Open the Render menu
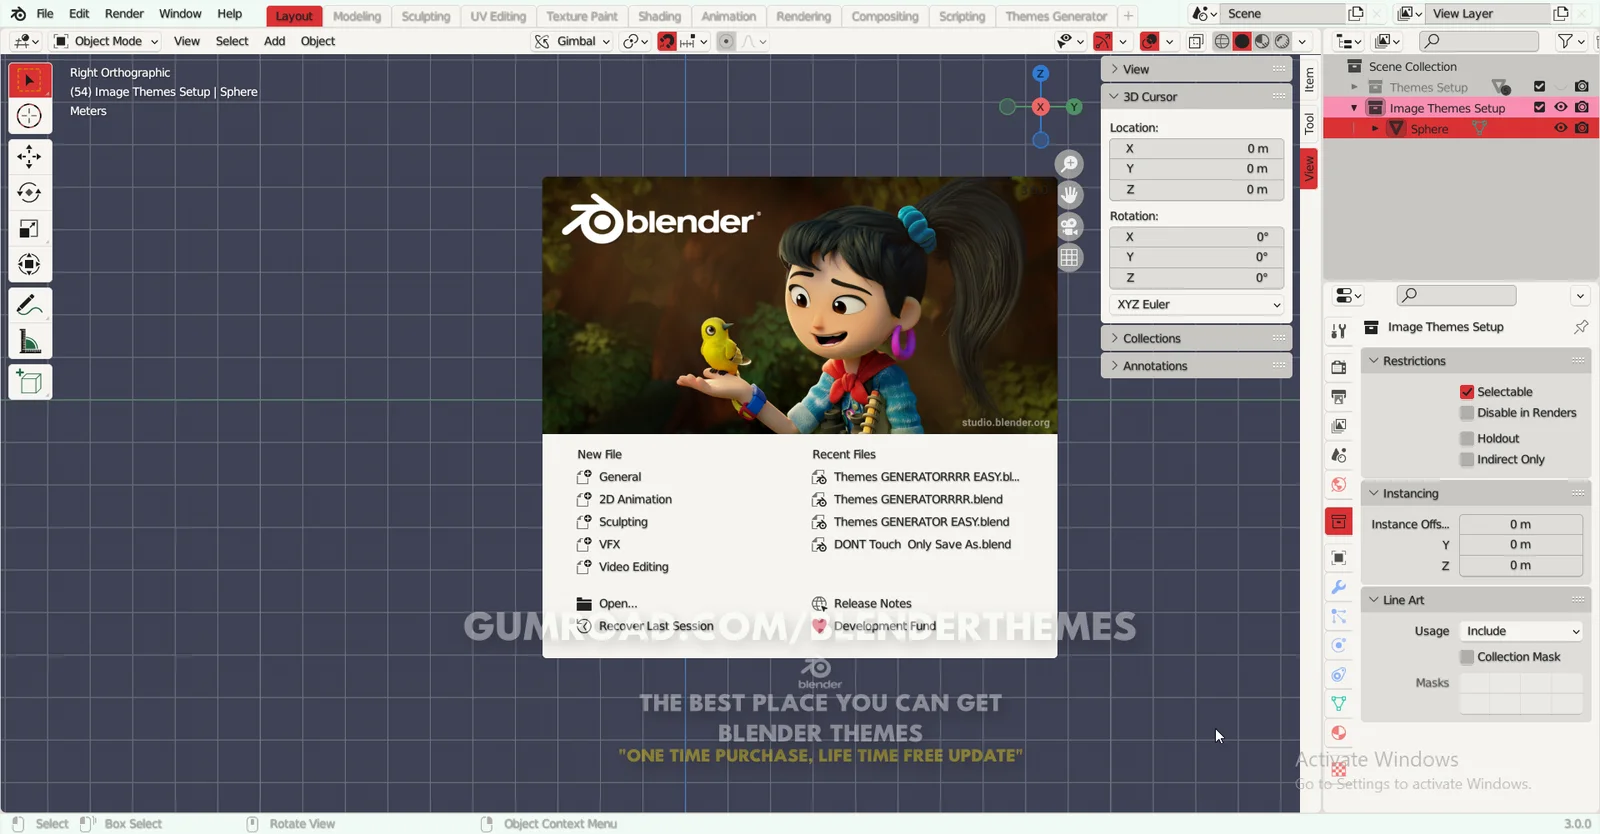Screen dimensions: 1600x834 tap(124, 14)
